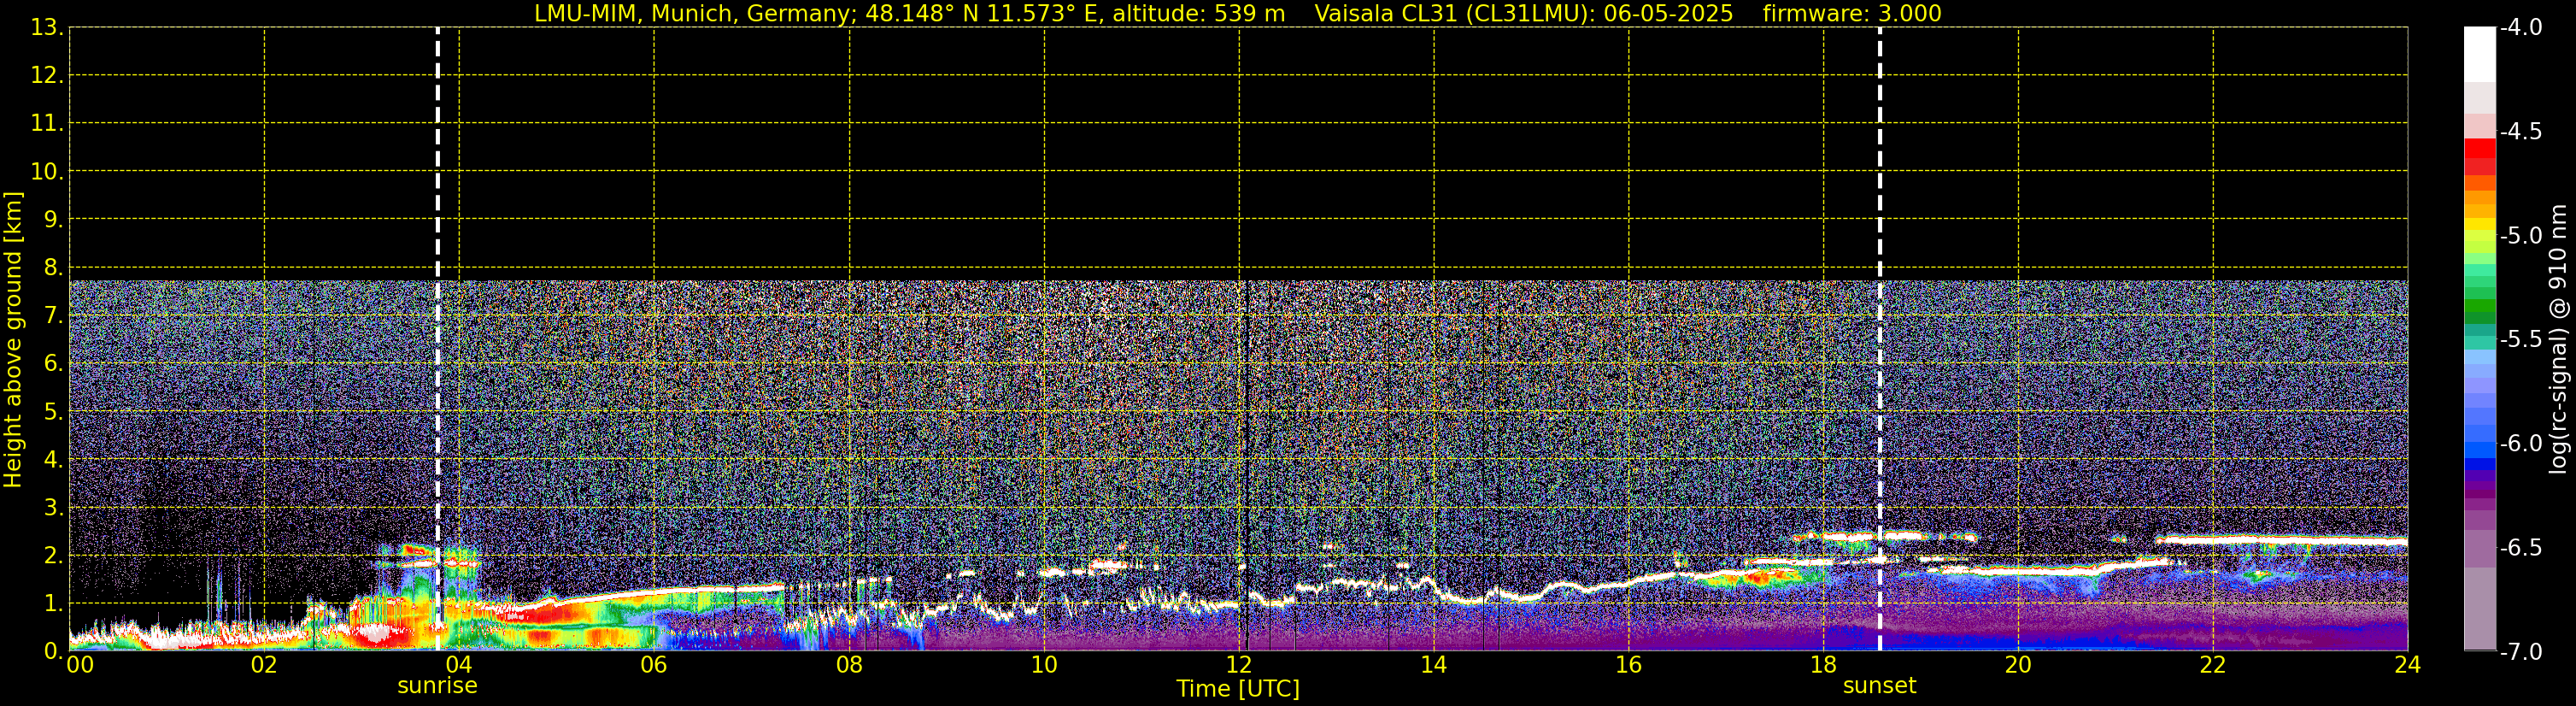Click "altitude: 539 m" in the title
The image size is (2576, 706).
(x=1197, y=13)
